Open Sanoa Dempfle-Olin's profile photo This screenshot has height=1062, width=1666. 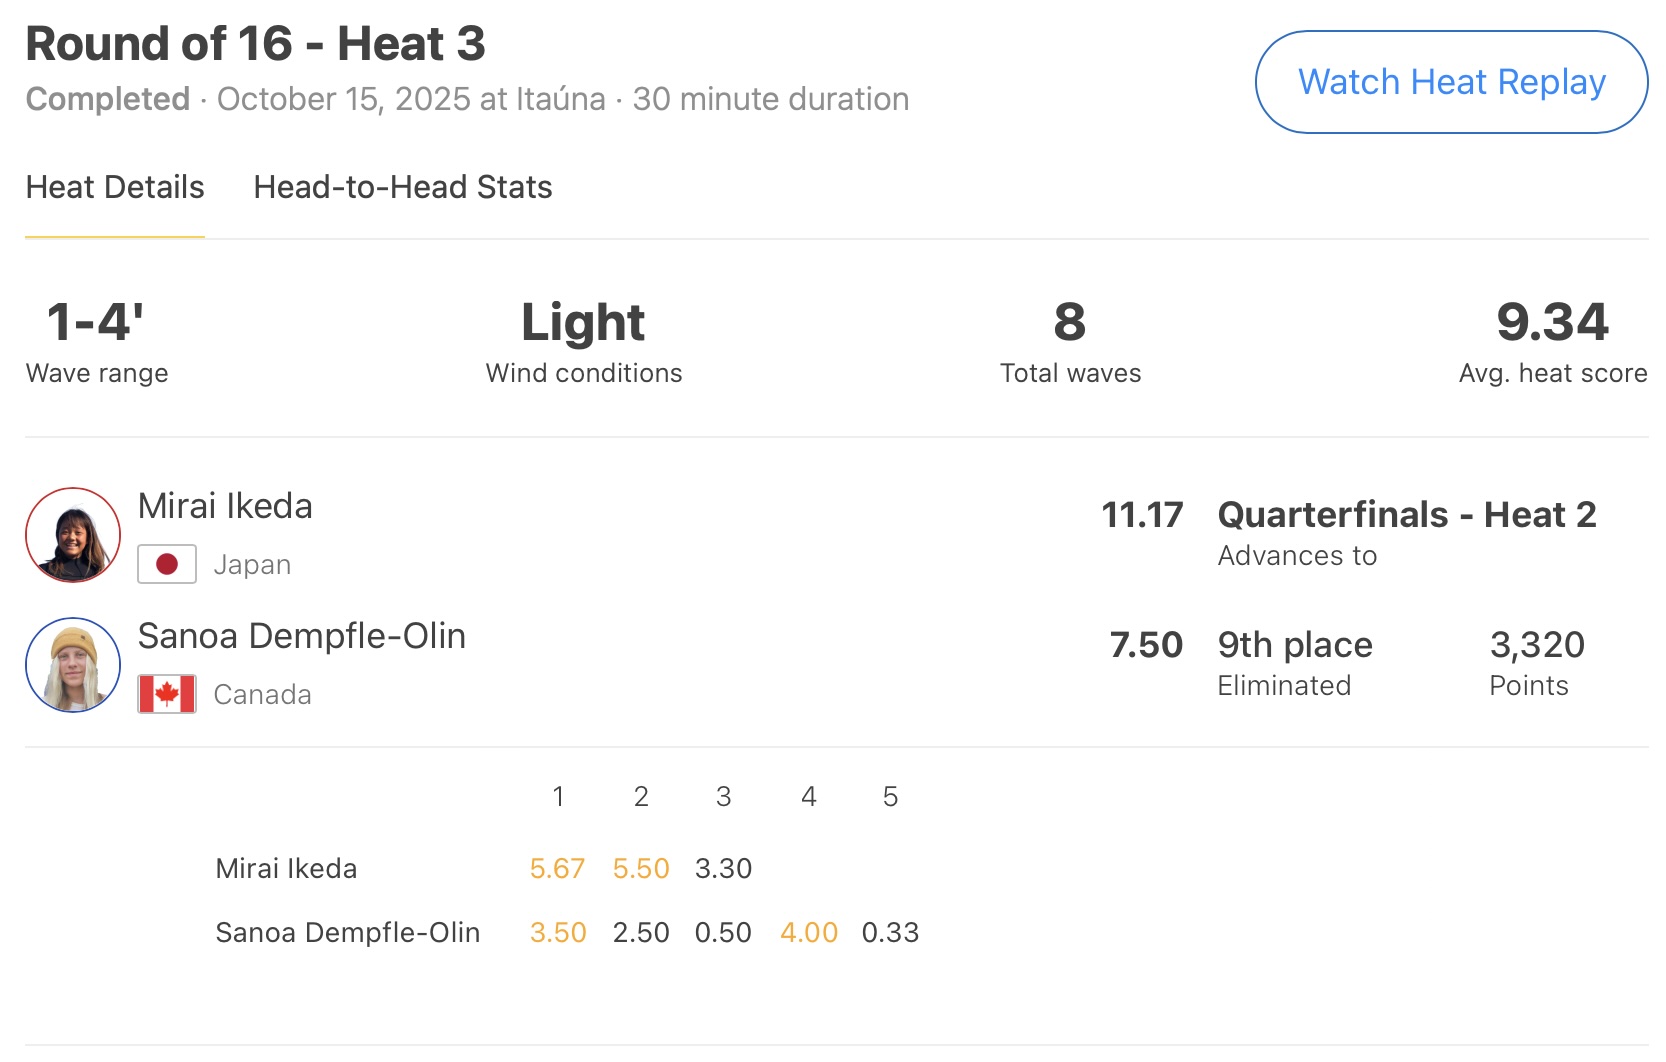click(x=73, y=665)
